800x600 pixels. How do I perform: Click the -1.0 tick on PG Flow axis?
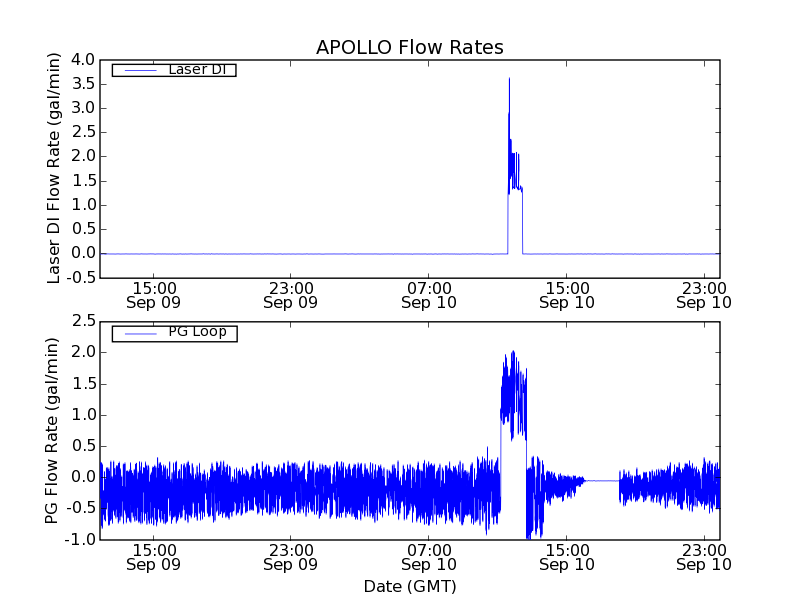coord(81,539)
